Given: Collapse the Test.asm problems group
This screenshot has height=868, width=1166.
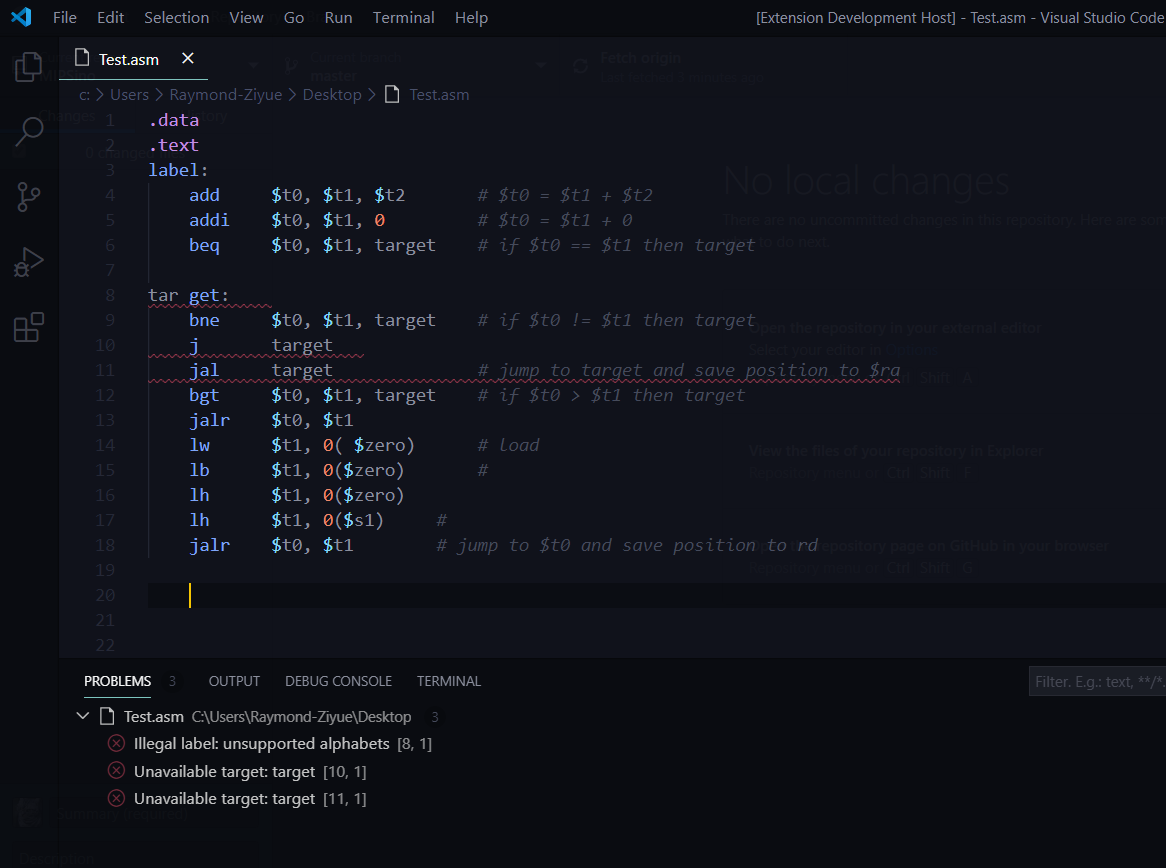Looking at the screenshot, I should [83, 716].
